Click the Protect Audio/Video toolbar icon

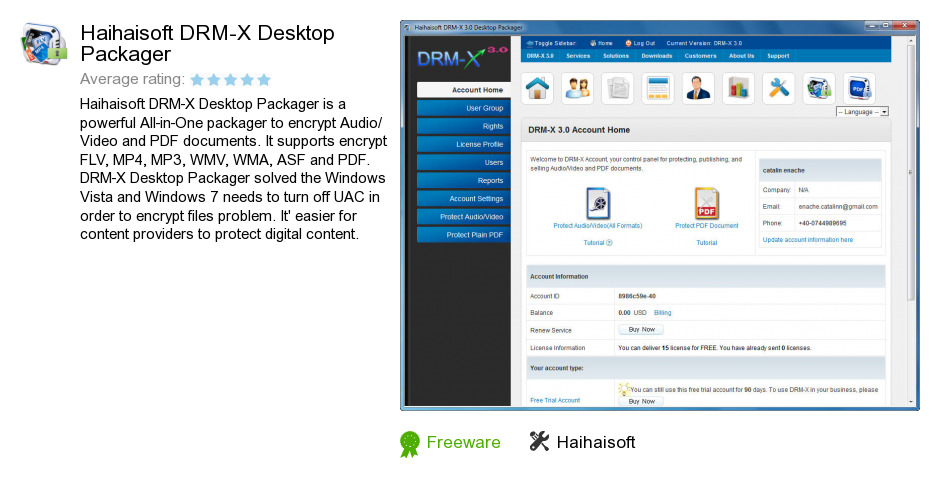[818, 89]
